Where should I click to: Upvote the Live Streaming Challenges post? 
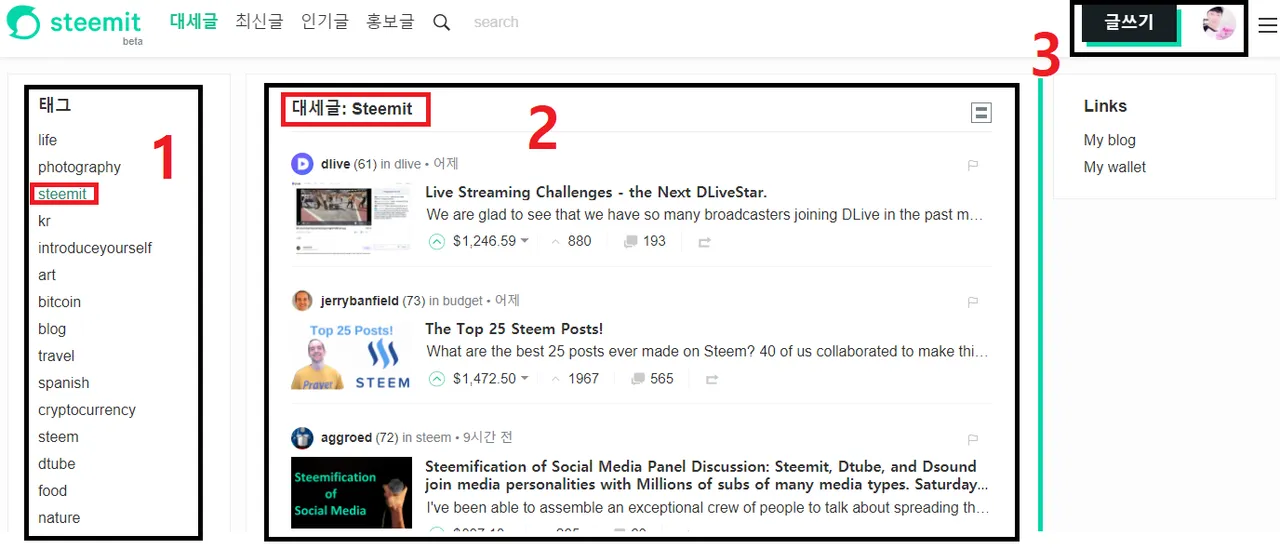(x=436, y=241)
